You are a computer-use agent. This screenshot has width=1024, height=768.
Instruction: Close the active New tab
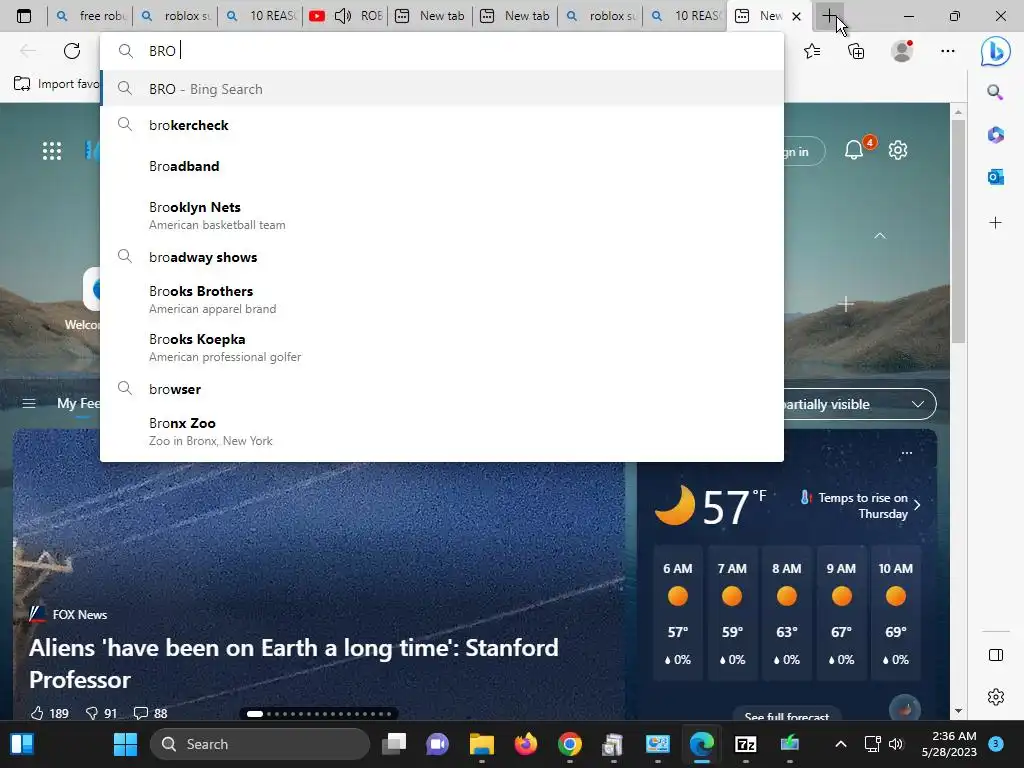tap(796, 16)
